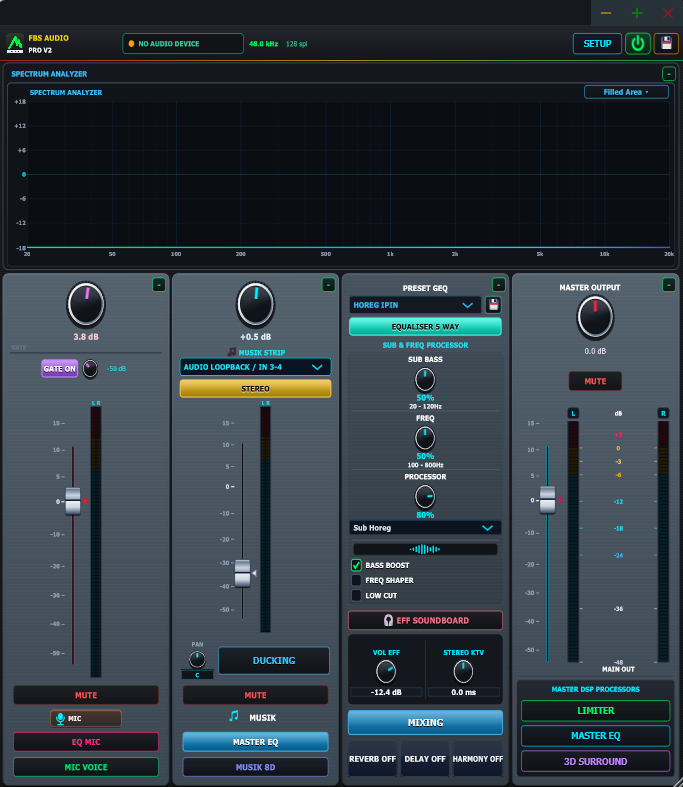This screenshot has width=683, height=787.
Task: Collapse the Master Output panel
Action: tap(668, 285)
